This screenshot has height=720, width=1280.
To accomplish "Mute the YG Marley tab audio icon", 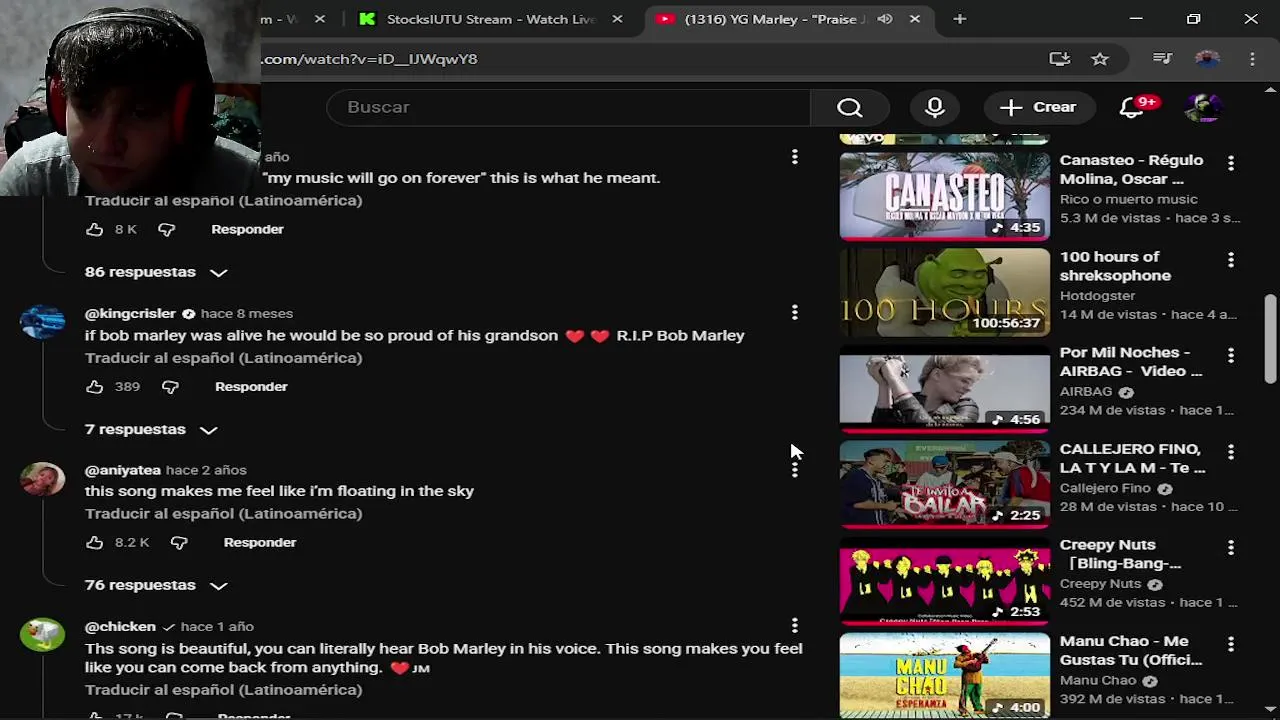I will point(885,19).
